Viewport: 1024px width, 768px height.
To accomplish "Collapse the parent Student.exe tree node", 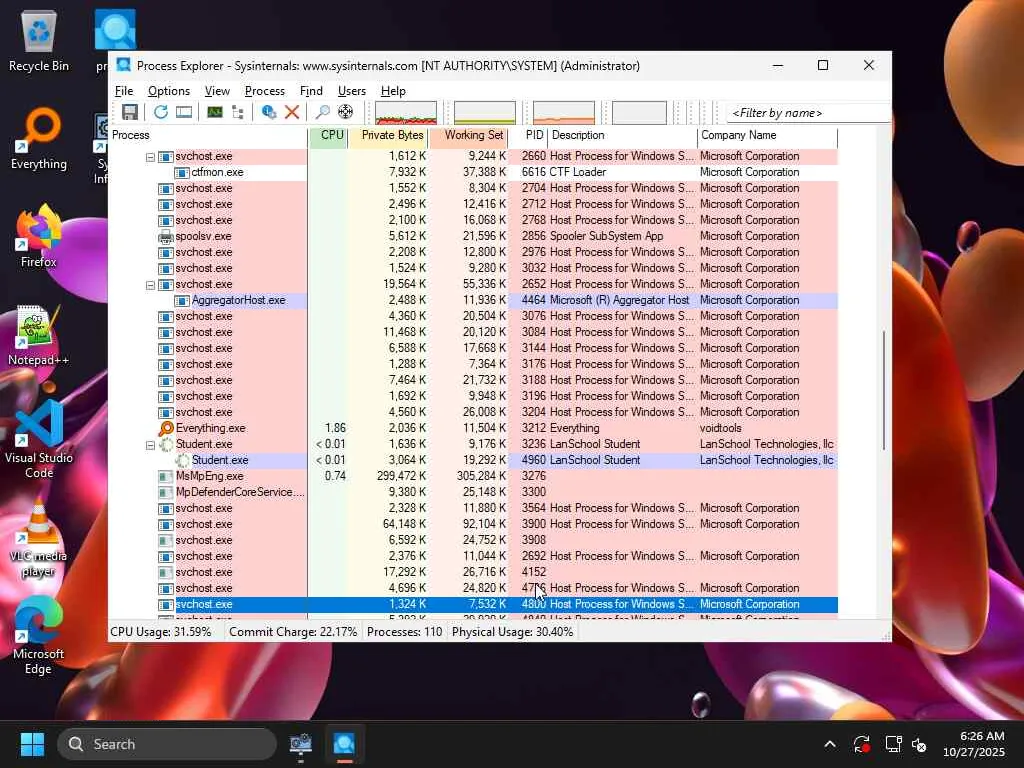I will pos(150,445).
